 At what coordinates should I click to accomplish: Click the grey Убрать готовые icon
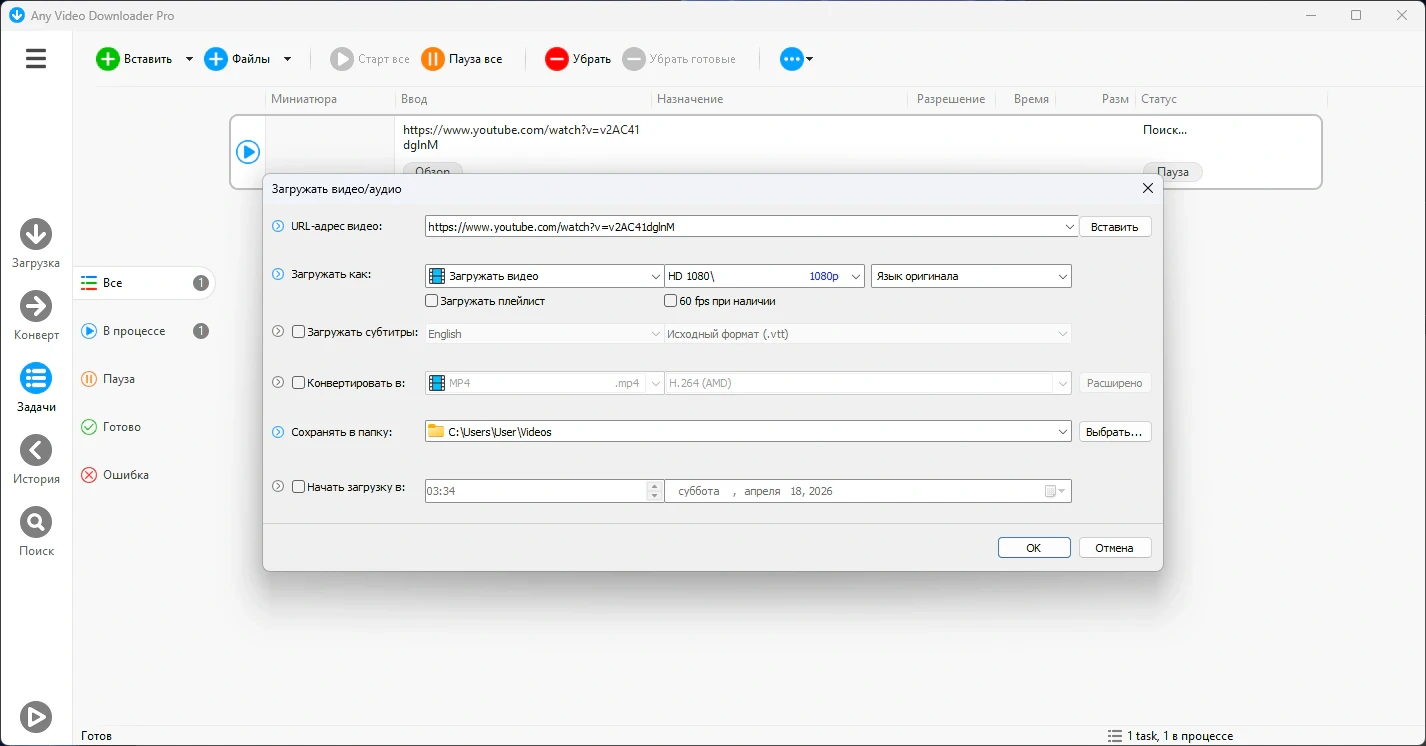pyautogui.click(x=634, y=59)
